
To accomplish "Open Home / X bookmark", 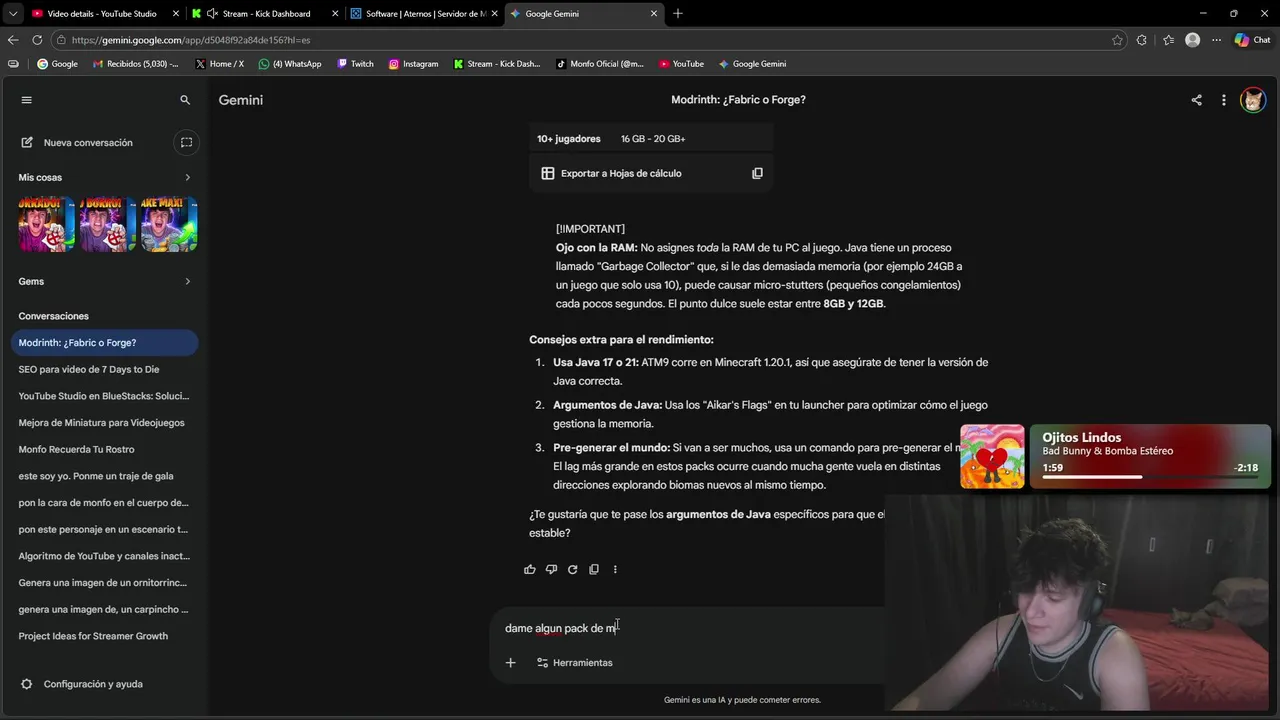I will click(x=219, y=64).
